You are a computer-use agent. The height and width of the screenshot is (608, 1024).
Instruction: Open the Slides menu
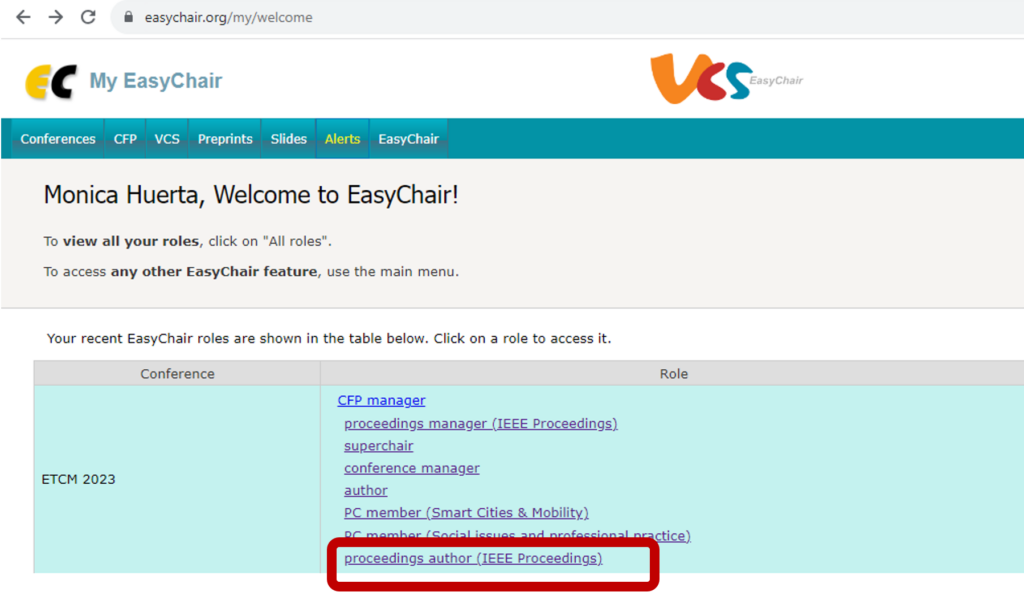[289, 139]
